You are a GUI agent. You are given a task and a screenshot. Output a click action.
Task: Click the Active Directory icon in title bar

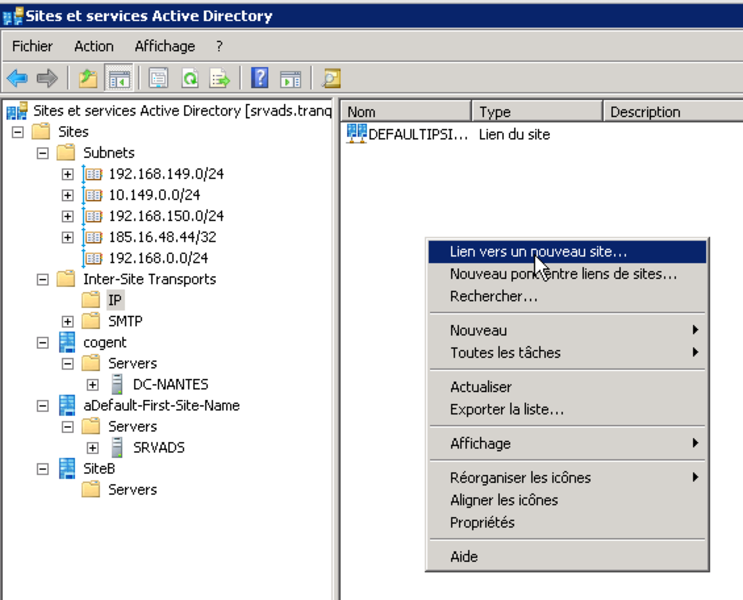click(x=13, y=16)
